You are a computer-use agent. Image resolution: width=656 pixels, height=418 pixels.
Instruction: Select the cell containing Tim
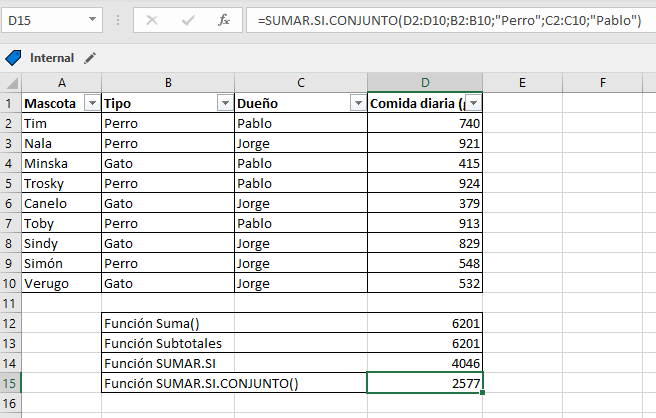click(x=62, y=123)
